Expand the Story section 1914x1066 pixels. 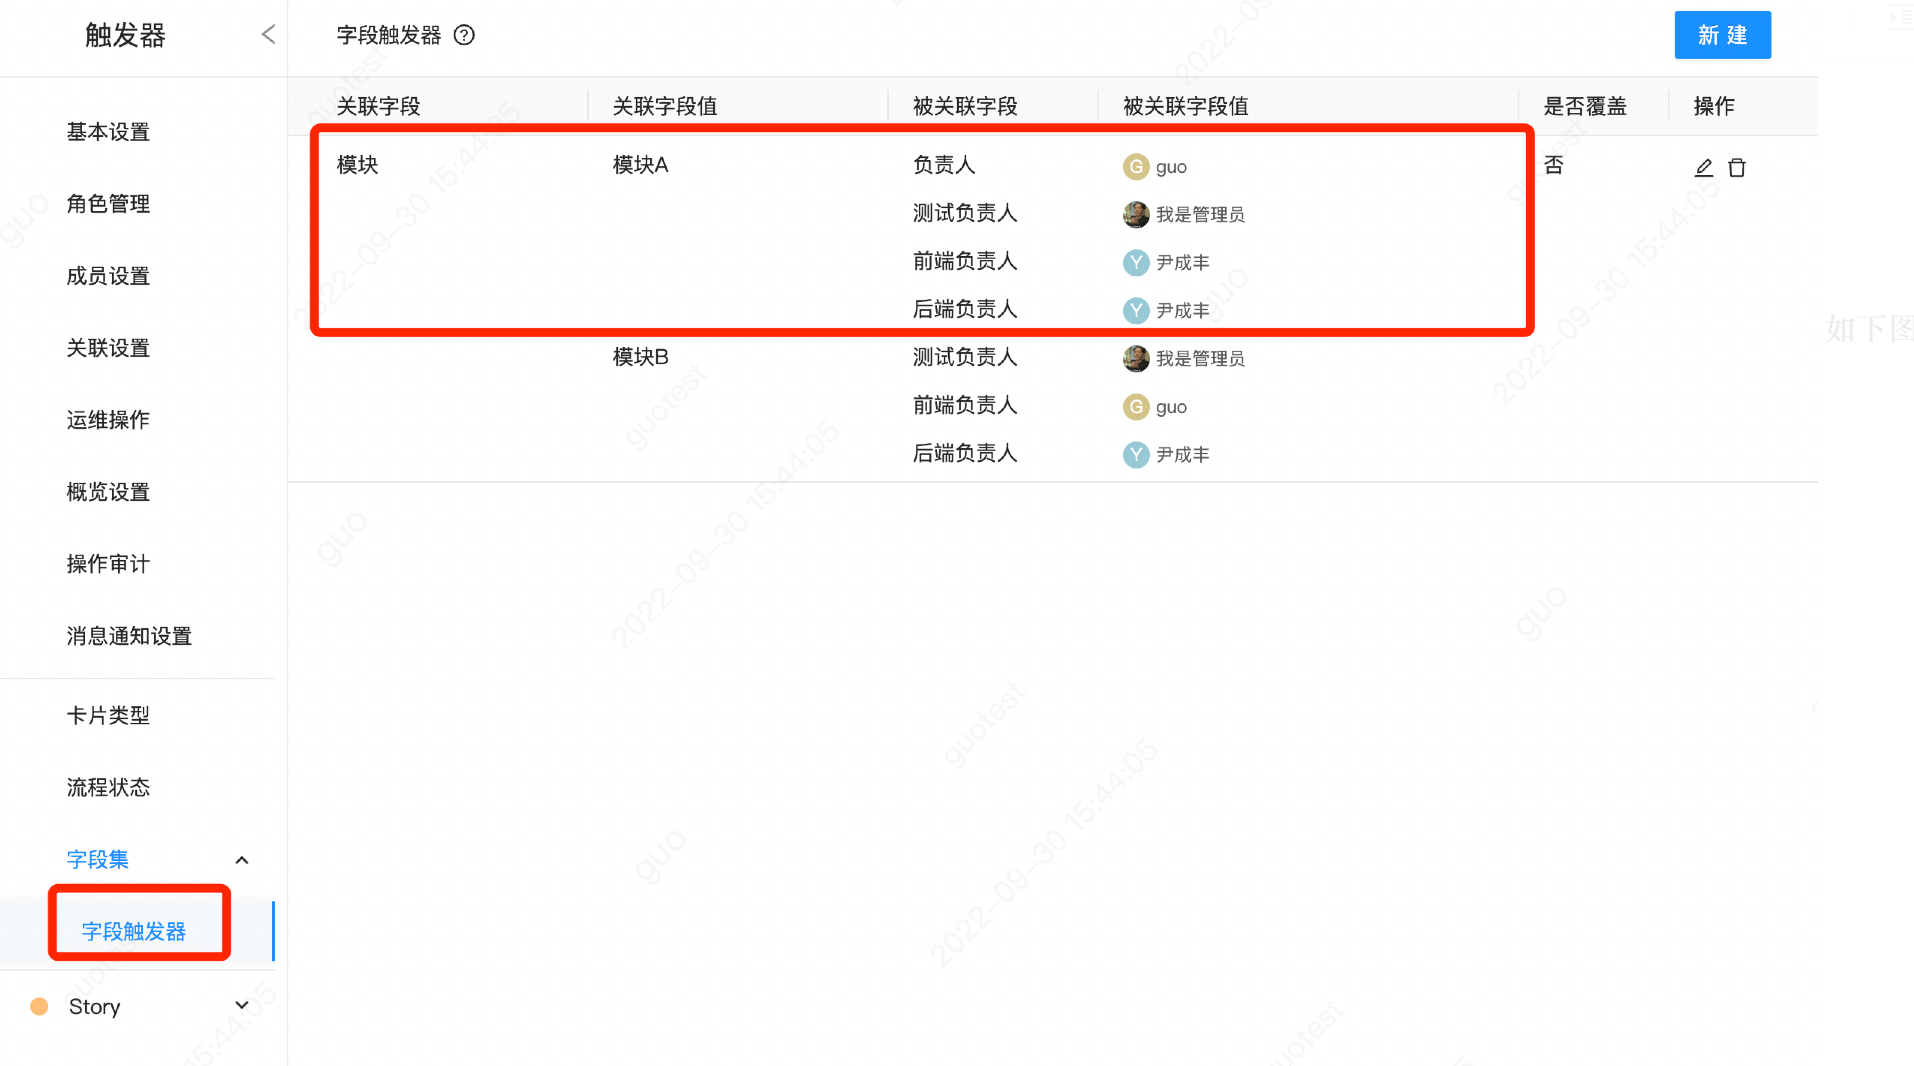click(x=241, y=1005)
